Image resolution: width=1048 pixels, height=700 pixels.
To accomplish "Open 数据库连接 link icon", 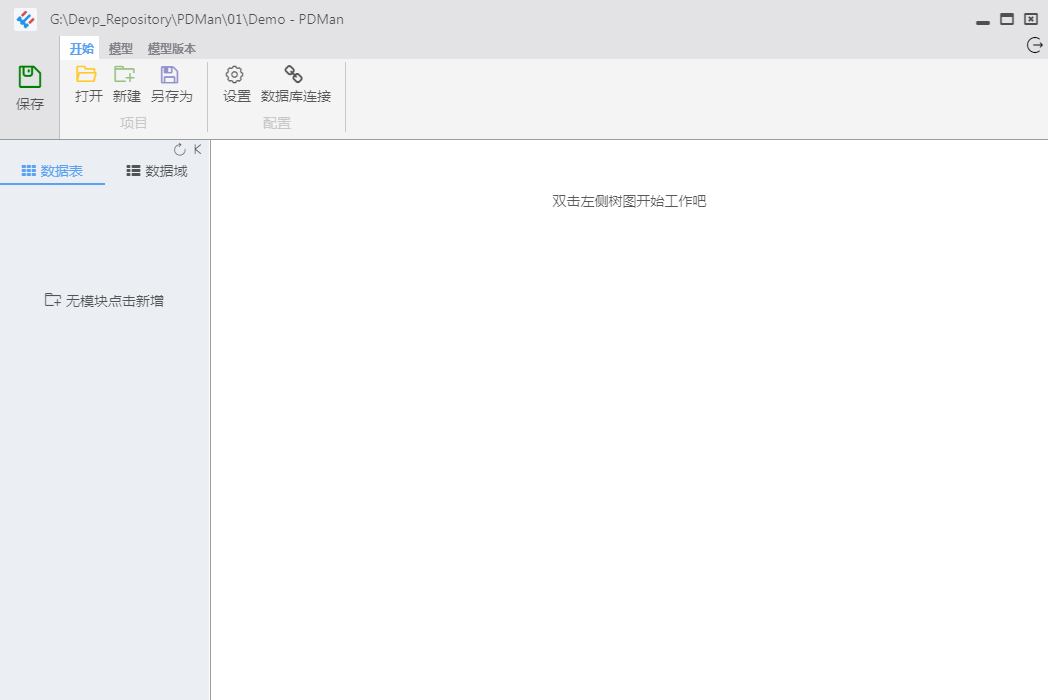I will [x=293, y=74].
